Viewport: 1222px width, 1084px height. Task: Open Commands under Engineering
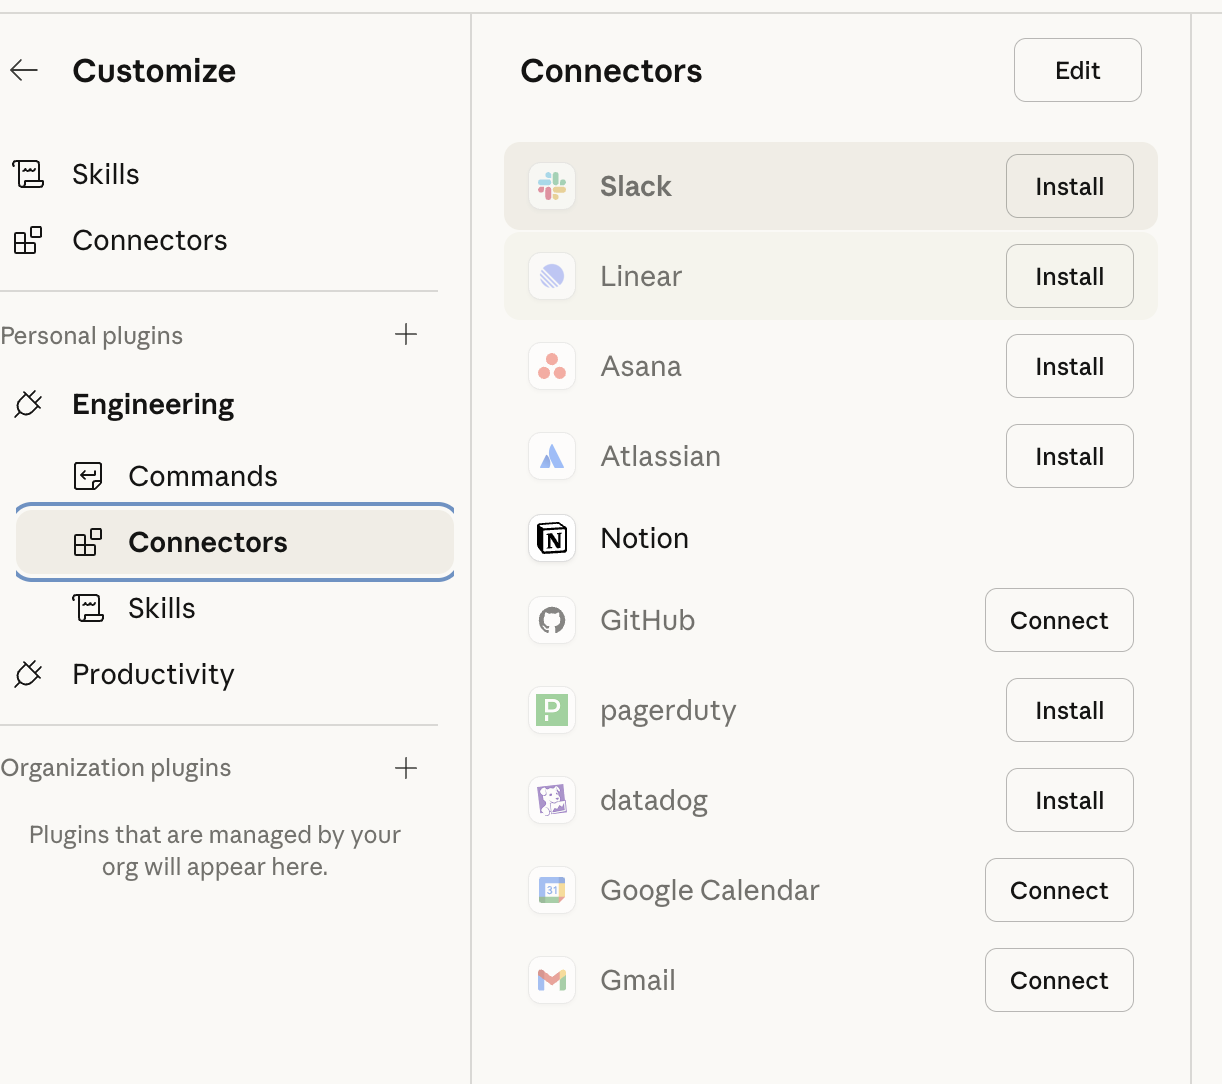pos(203,476)
